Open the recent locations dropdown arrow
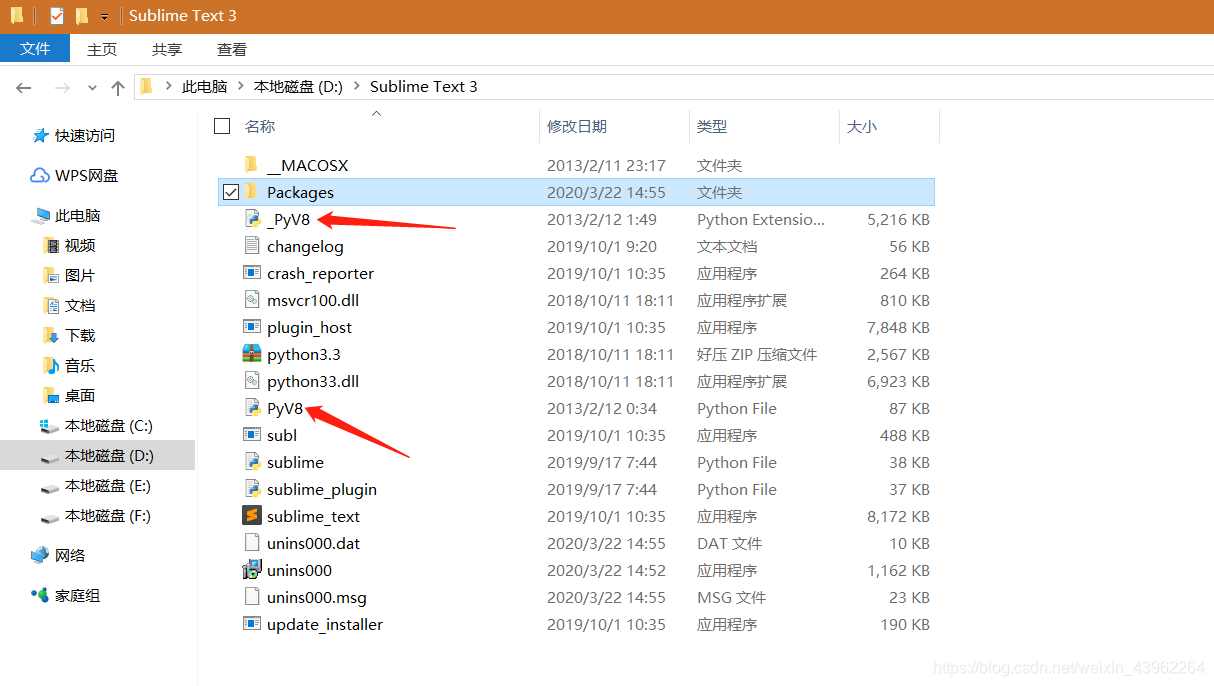This screenshot has width=1214, height=686. tap(92, 88)
